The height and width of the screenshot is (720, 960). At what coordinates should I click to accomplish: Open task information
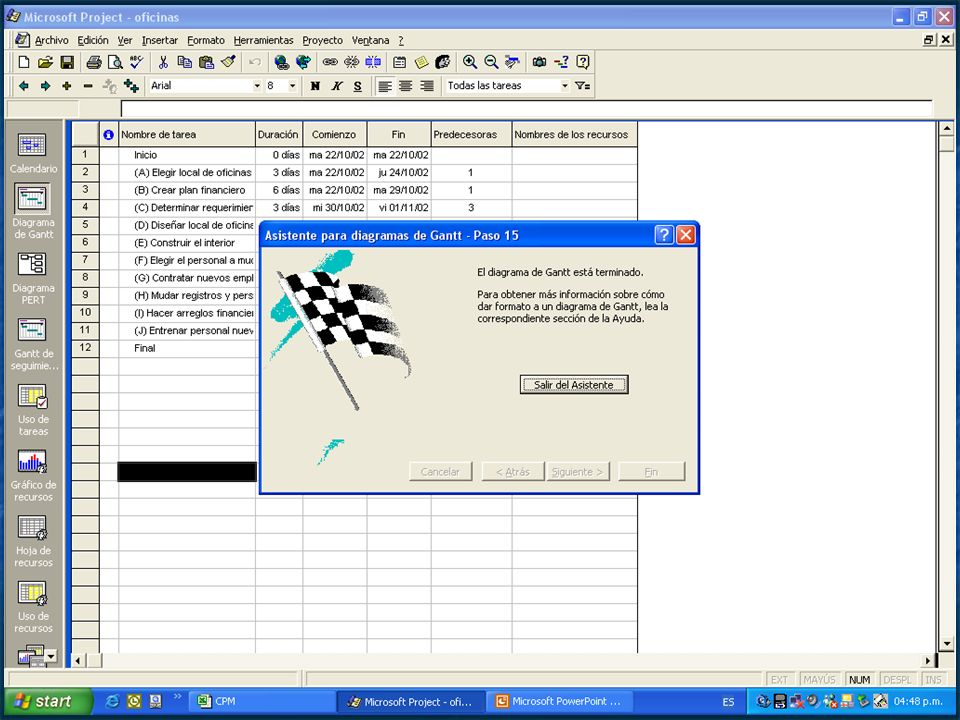pyautogui.click(x=399, y=62)
